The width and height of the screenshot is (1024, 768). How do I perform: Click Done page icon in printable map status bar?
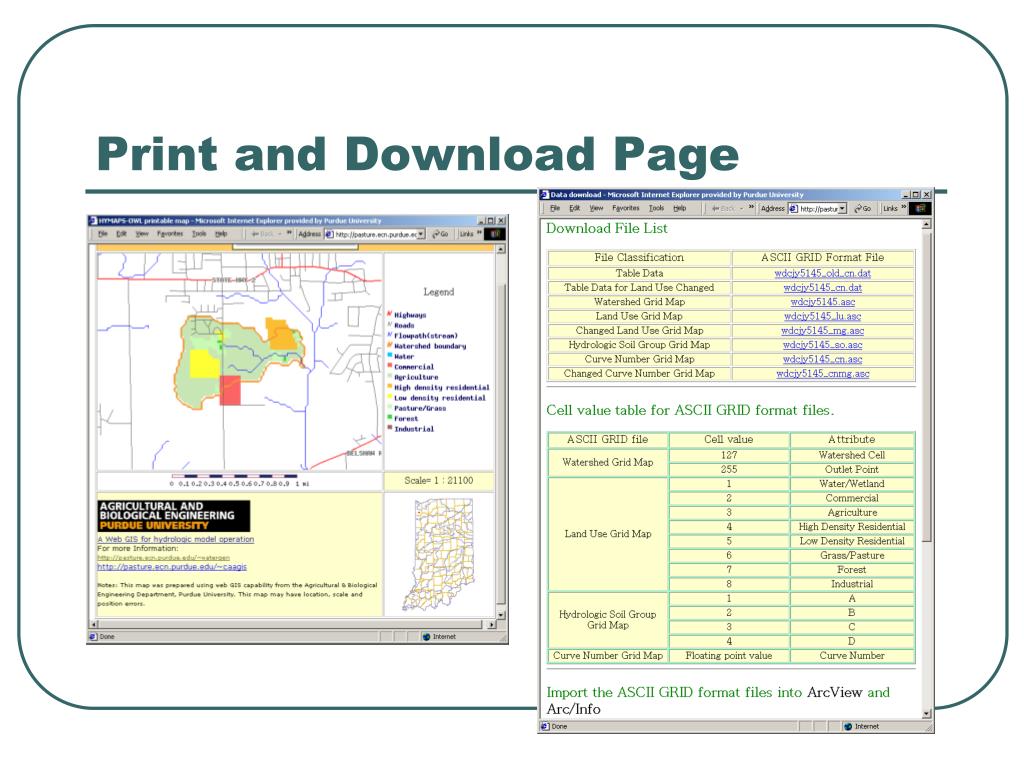(93, 637)
